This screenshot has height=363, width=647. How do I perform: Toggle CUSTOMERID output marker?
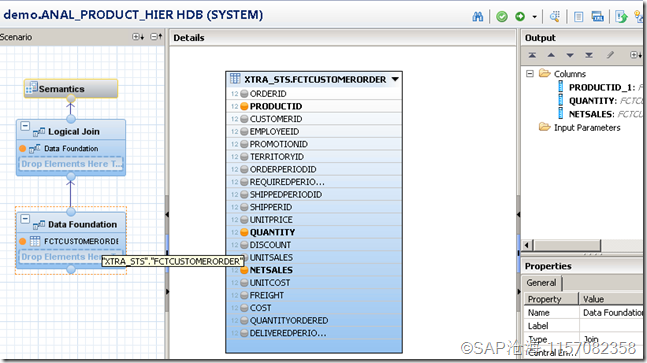click(x=244, y=119)
